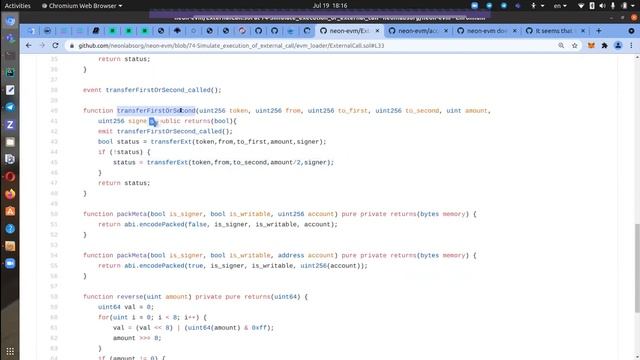Expand the system power menu arrow
Image resolution: width=640 pixels, height=360 pixels.
click(x=633, y=6)
